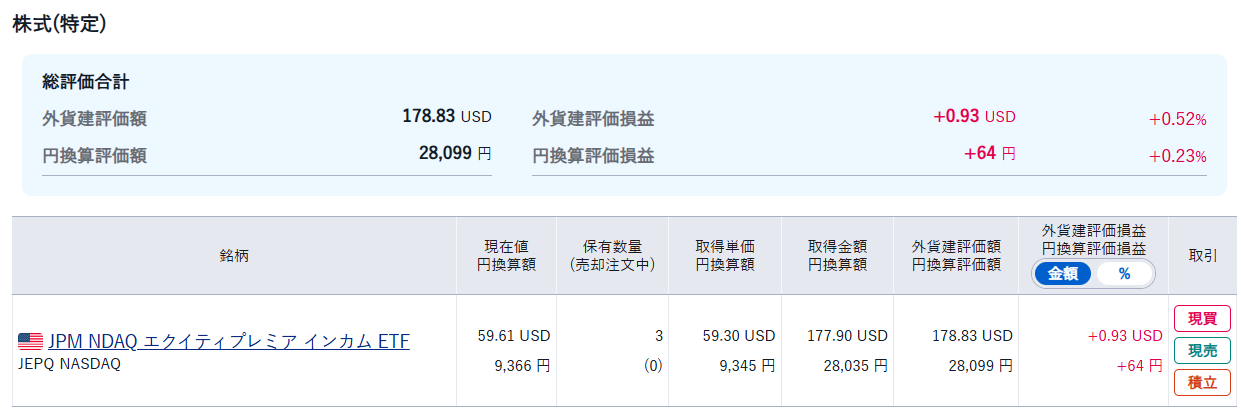
Task: Switch profit/loss display to 金額
Action: 1063,274
